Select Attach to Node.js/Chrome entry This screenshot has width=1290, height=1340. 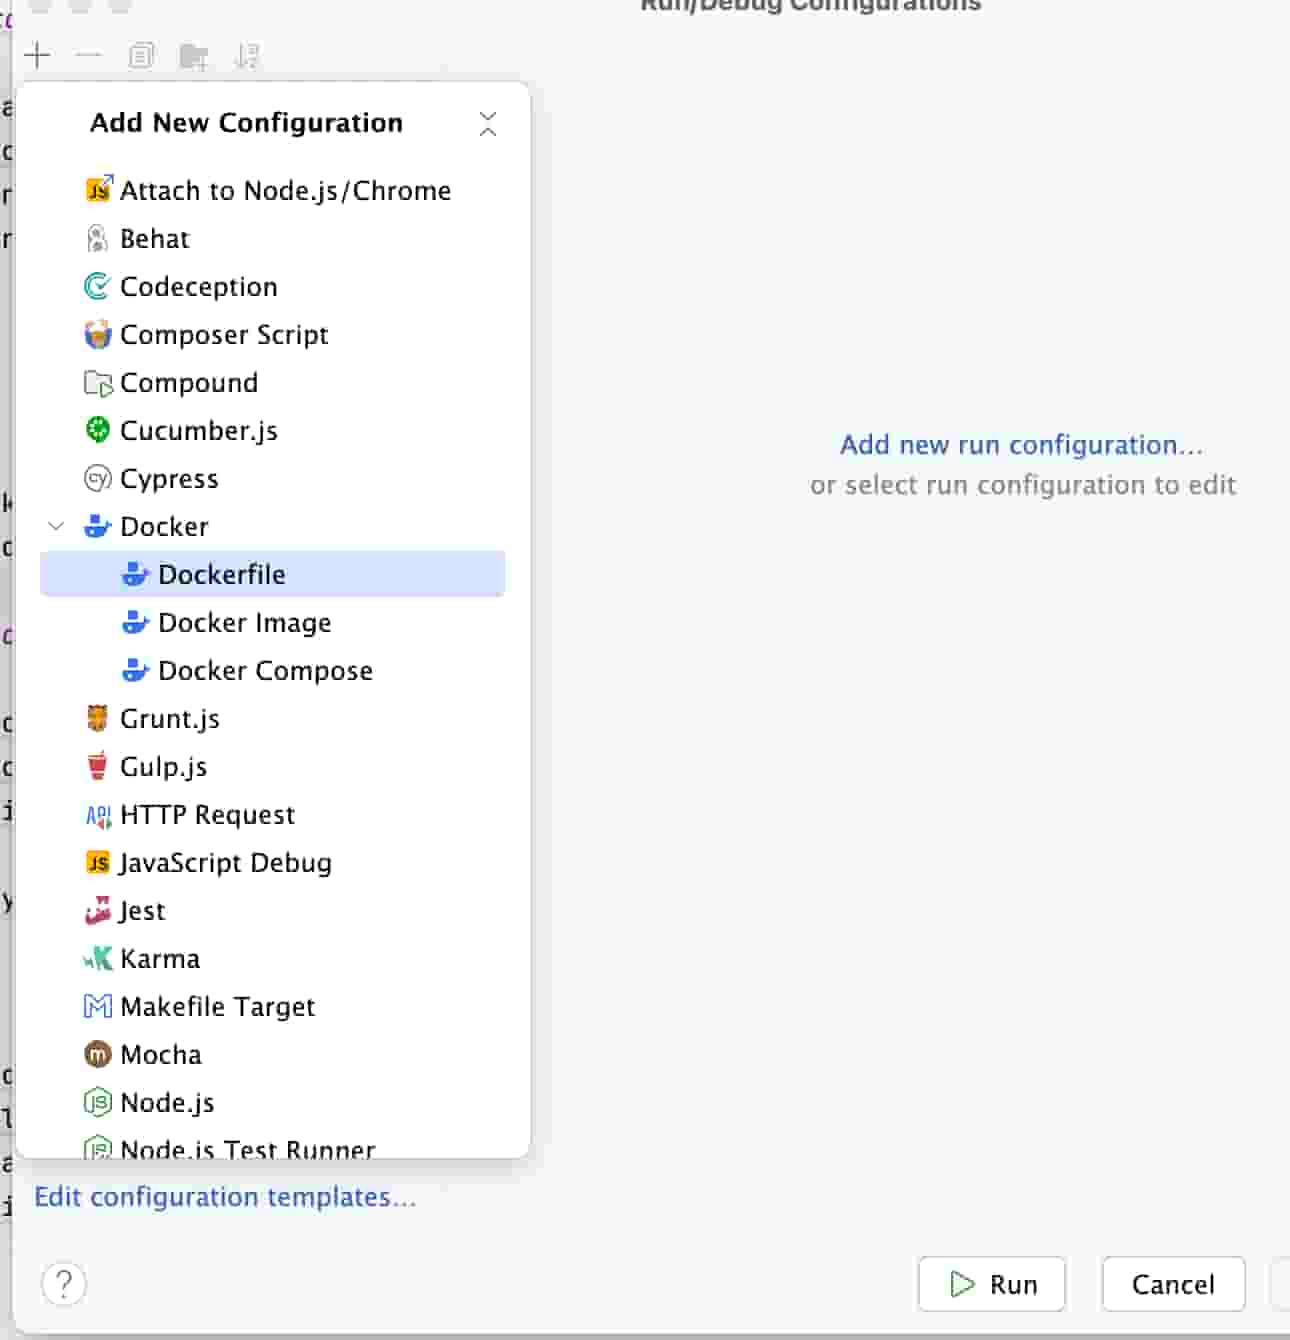point(272,190)
